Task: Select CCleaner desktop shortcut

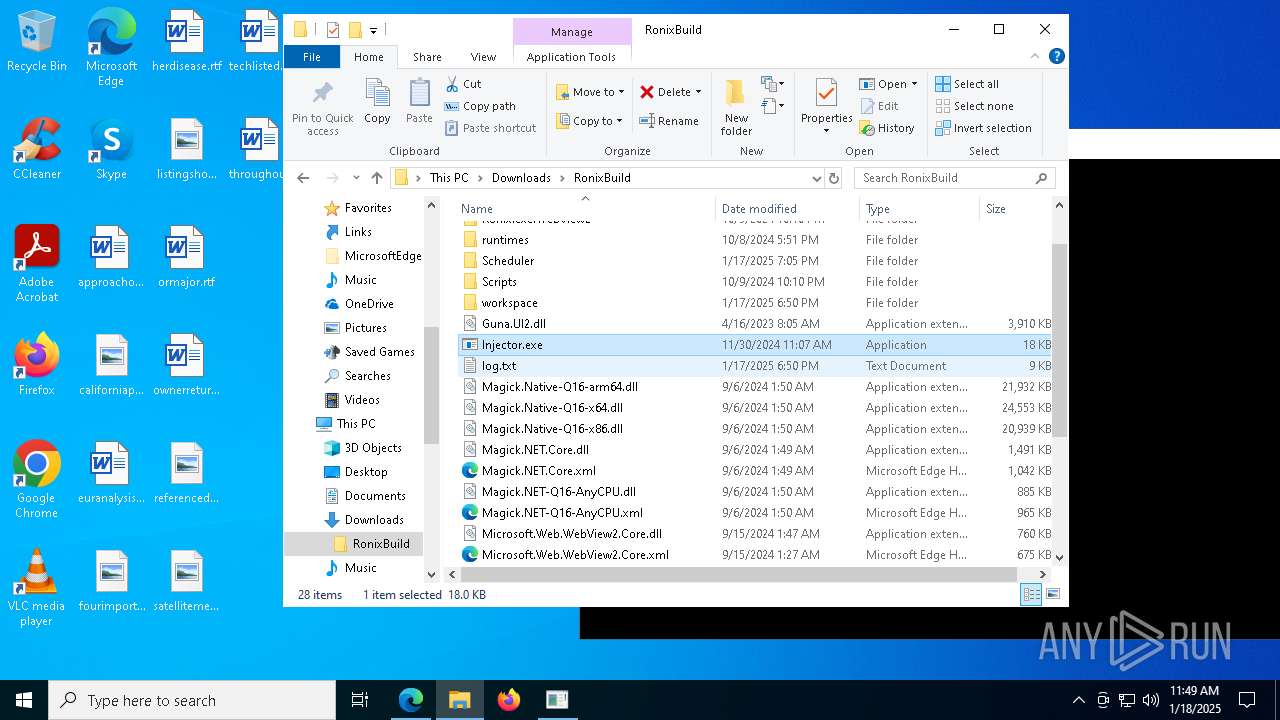Action: pyautogui.click(x=37, y=149)
